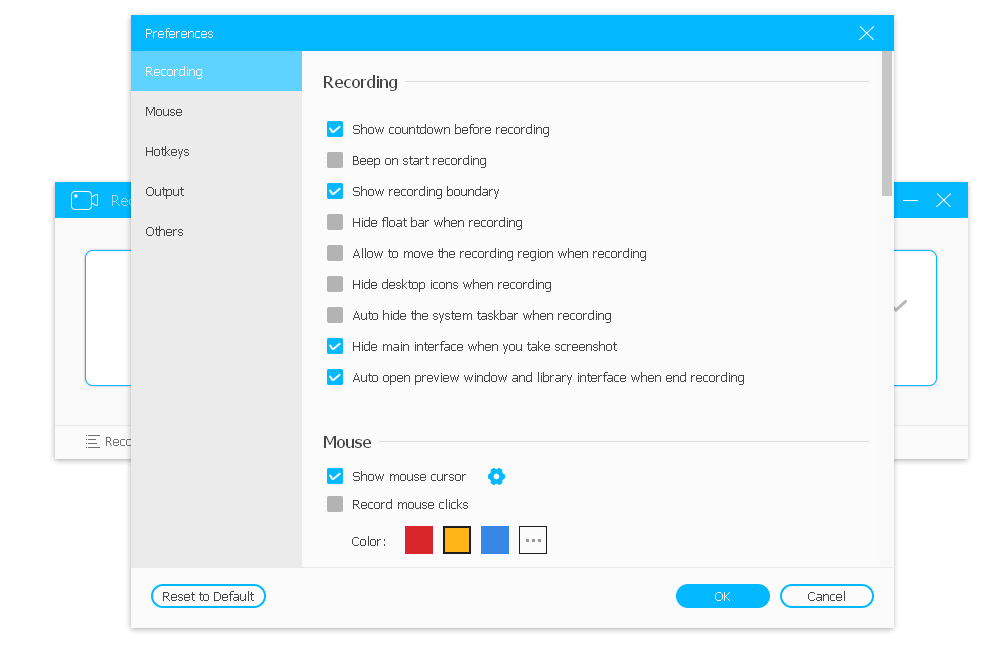This screenshot has height=650, width=1006.
Task: Open the record list icon in the back window
Action: tap(92, 441)
